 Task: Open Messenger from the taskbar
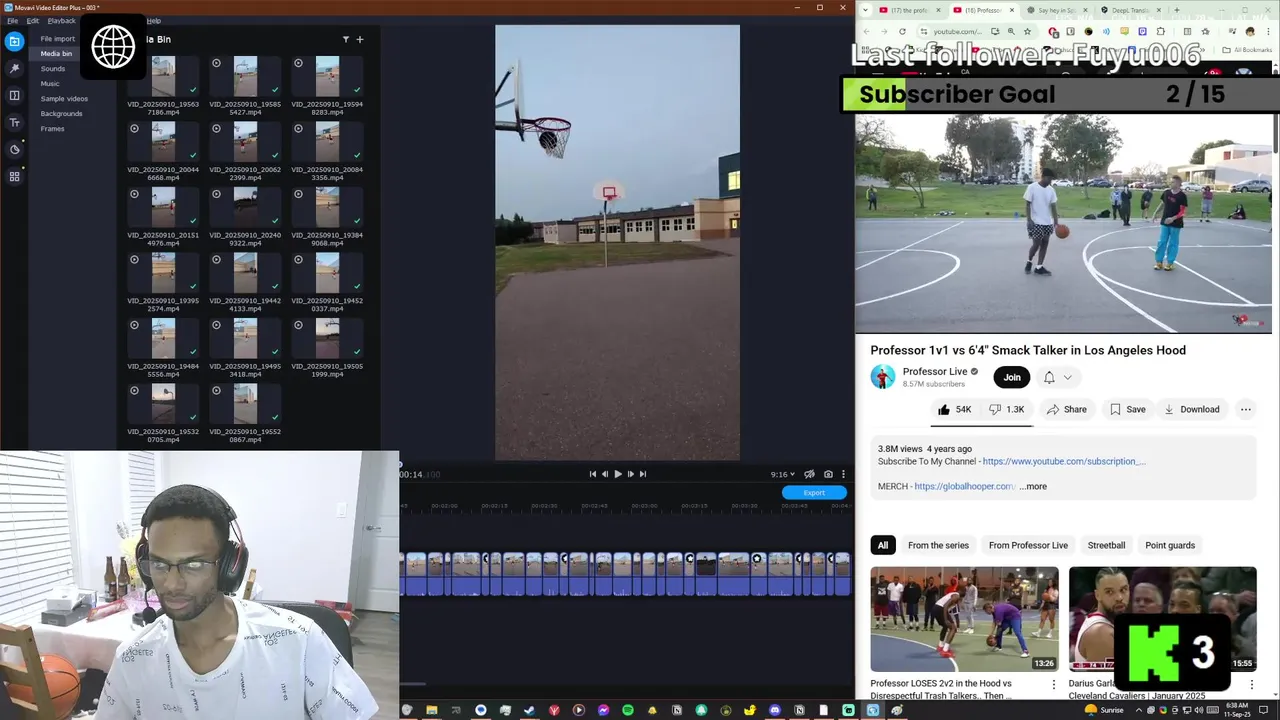[603, 710]
